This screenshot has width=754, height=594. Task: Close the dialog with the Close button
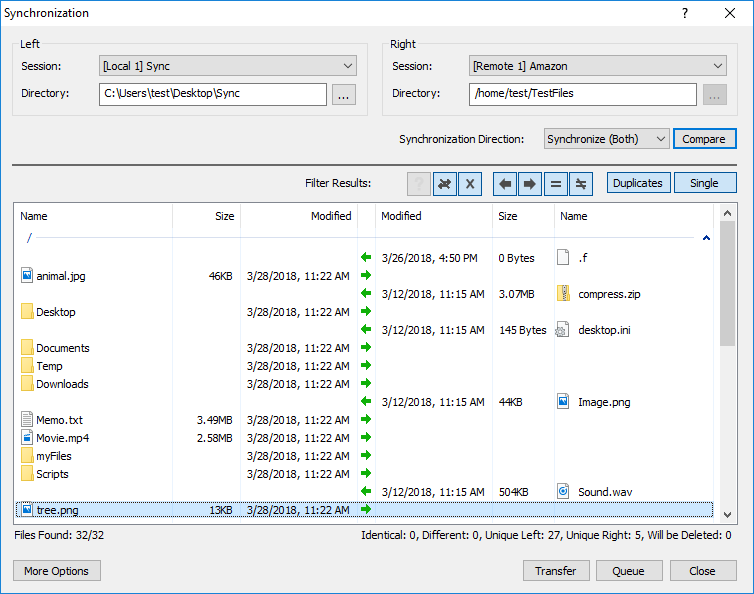(703, 571)
